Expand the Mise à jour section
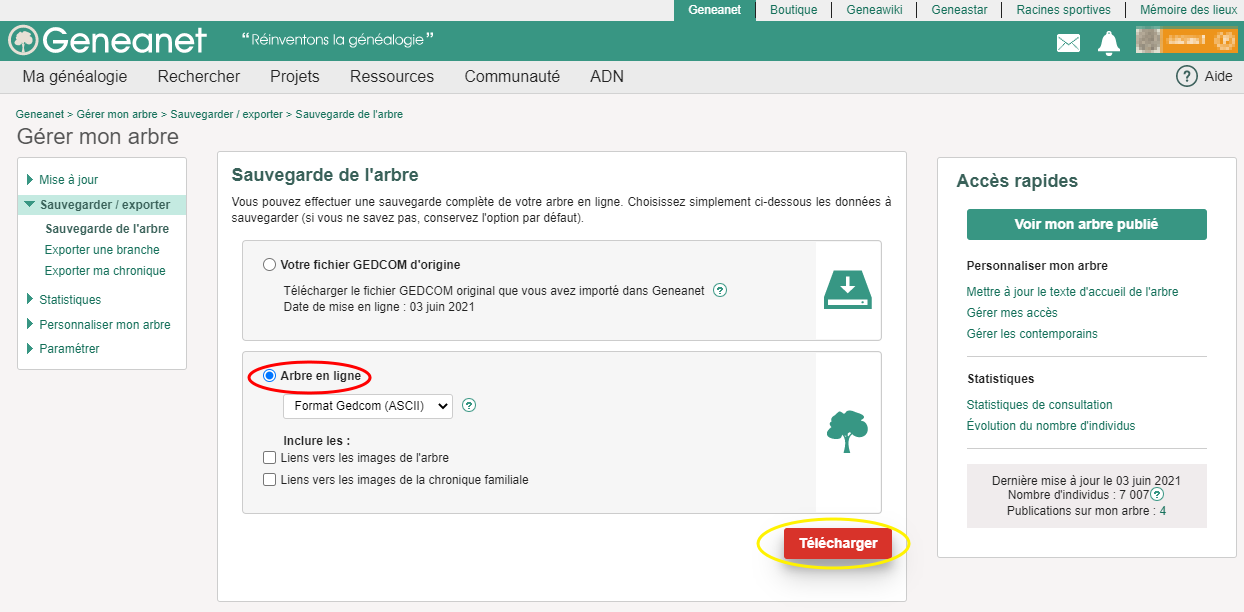 click(x=68, y=180)
